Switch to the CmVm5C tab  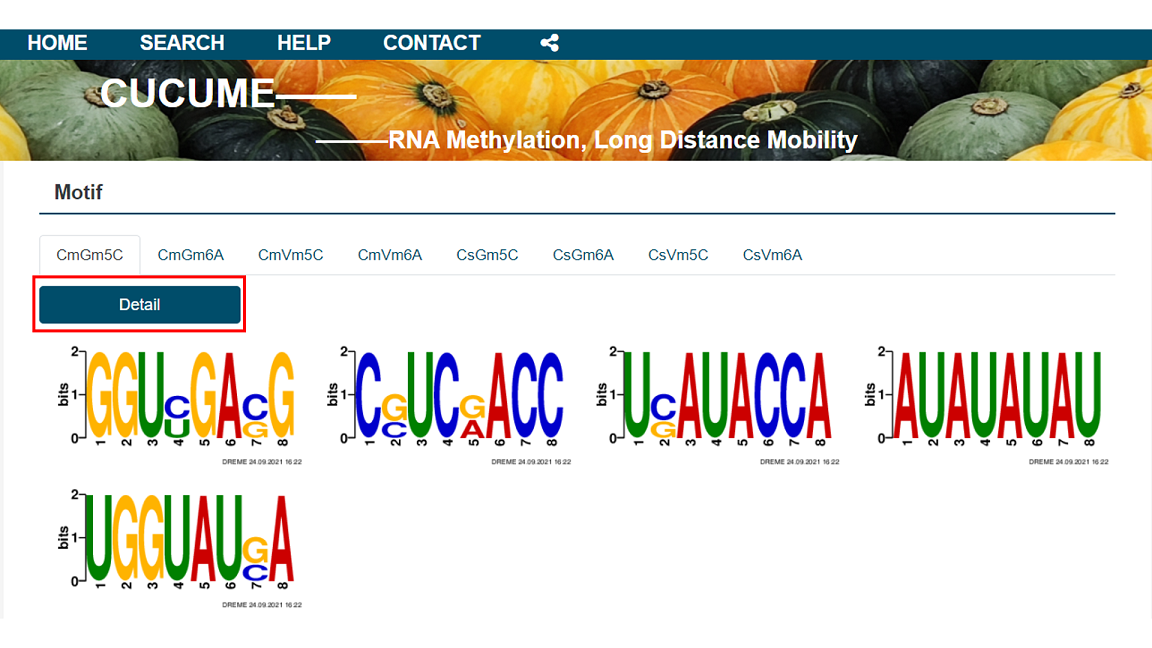click(290, 255)
